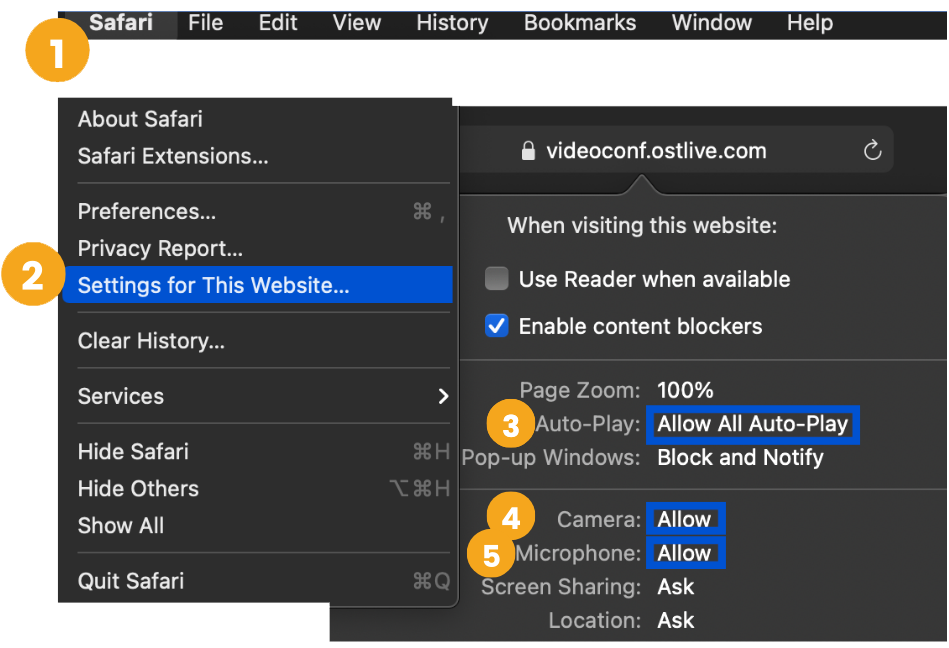Image resolution: width=949 pixels, height=648 pixels.
Task: Open the Location permission dropdown
Action: tap(676, 621)
